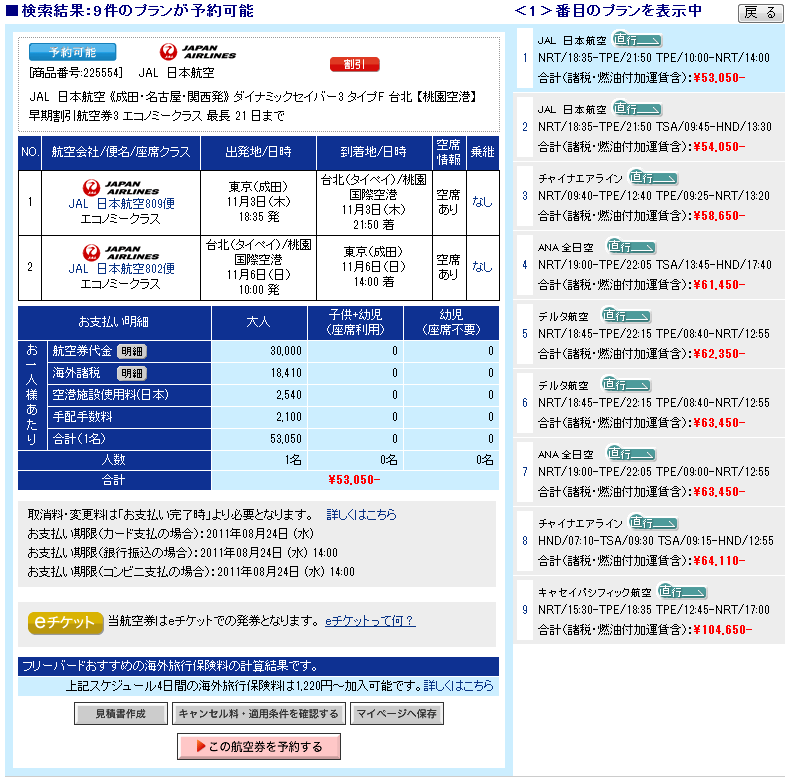Click the 2,540 airport facility fee value
Screen dimensions: 792x777
[x=289, y=395]
